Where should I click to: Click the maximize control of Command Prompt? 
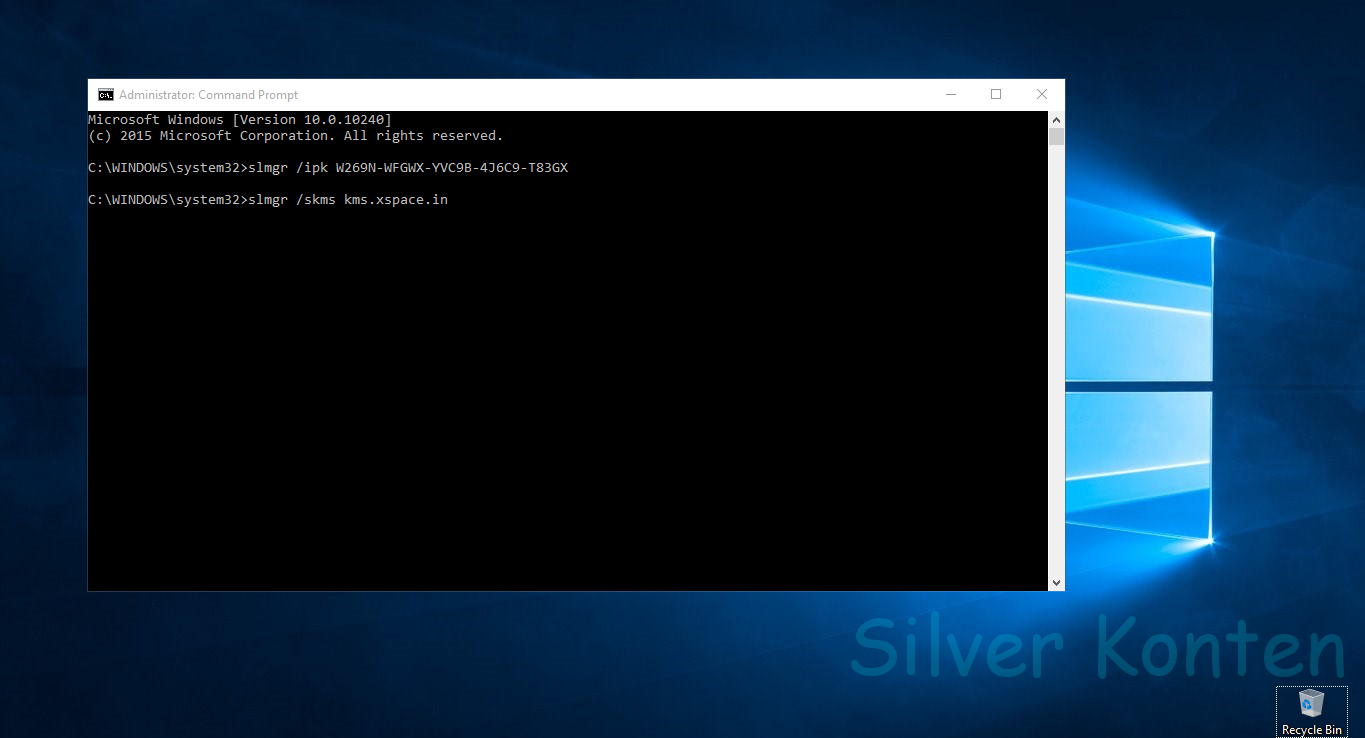pyautogui.click(x=995, y=93)
